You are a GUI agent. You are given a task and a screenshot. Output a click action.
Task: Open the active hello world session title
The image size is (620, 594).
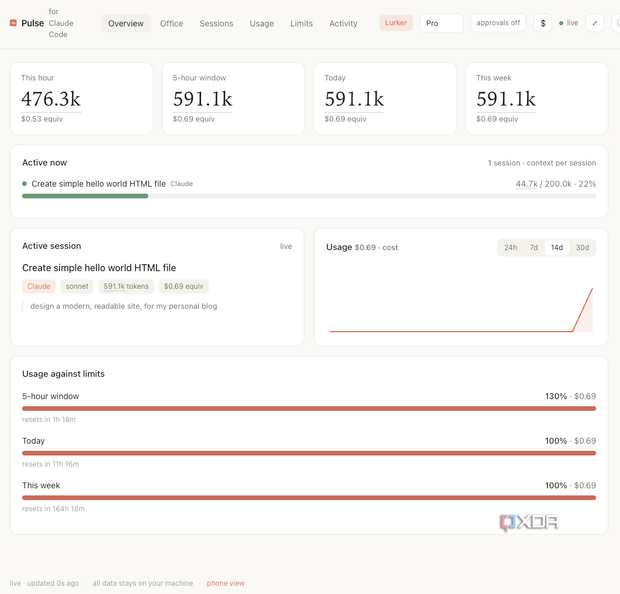(x=99, y=268)
